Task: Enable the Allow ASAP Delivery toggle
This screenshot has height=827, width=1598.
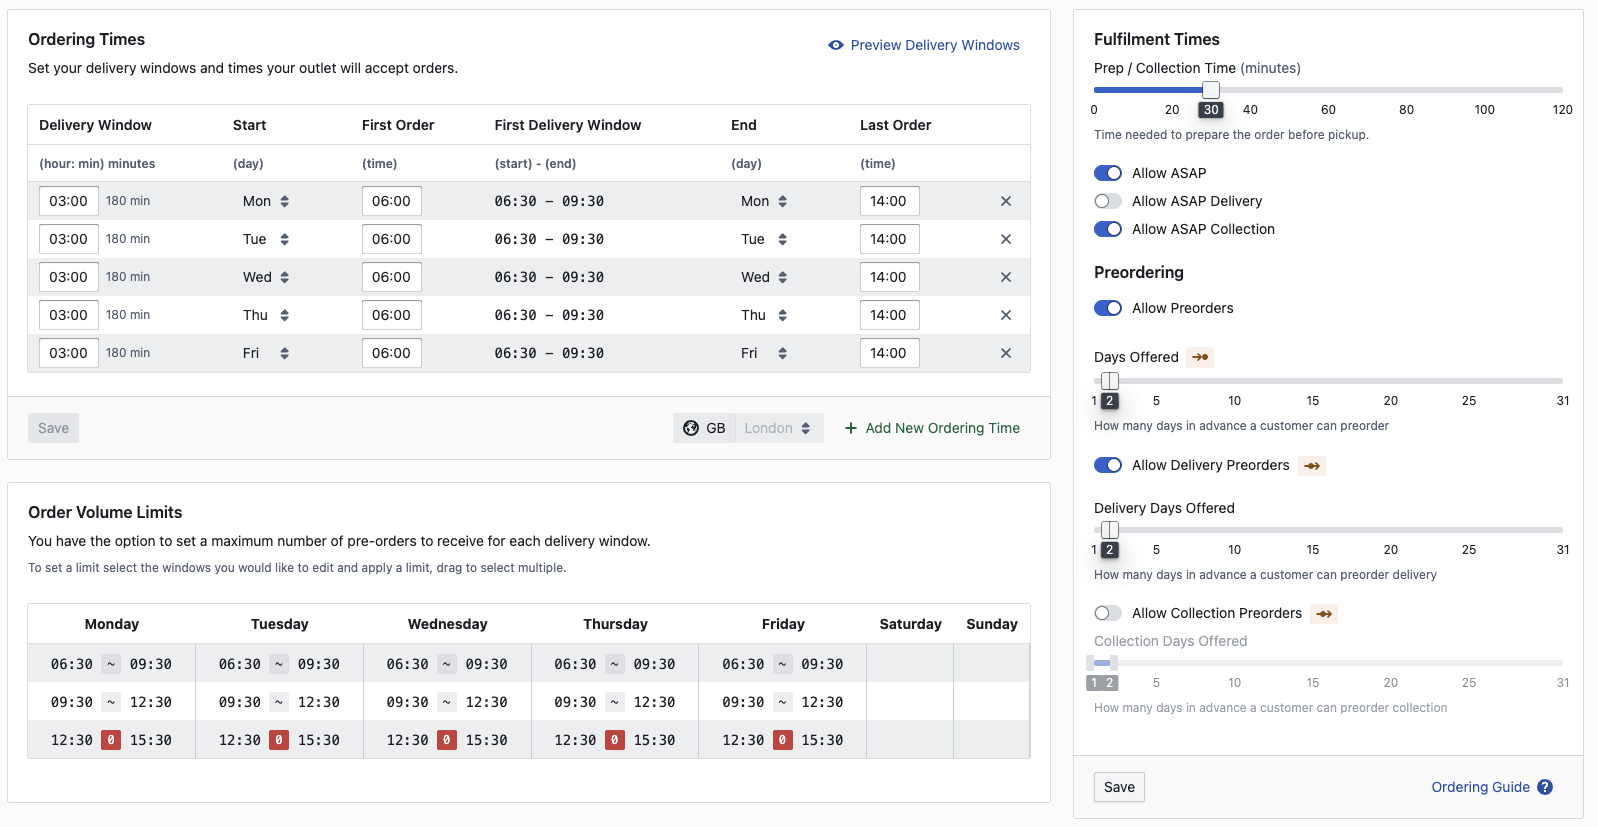Action: point(1107,201)
